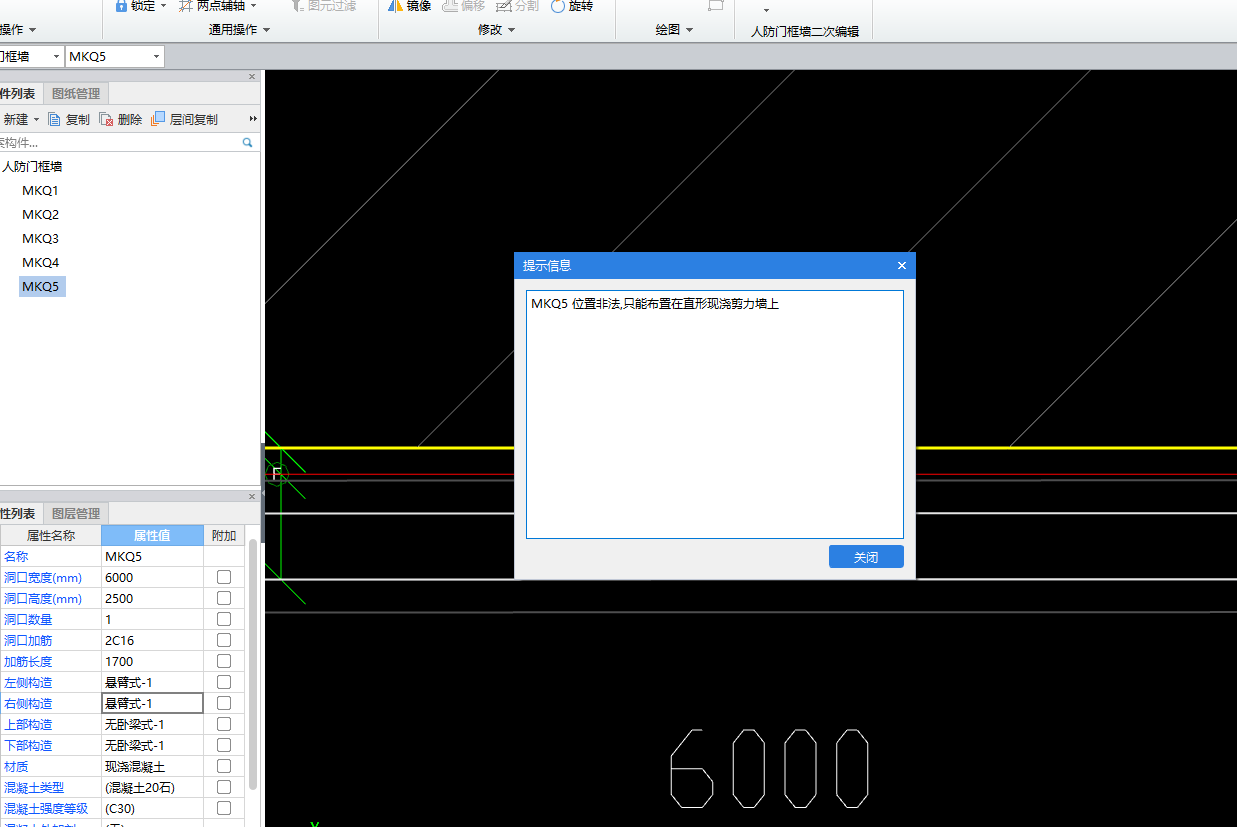Expand the 通用操作 group menu

click(266, 30)
